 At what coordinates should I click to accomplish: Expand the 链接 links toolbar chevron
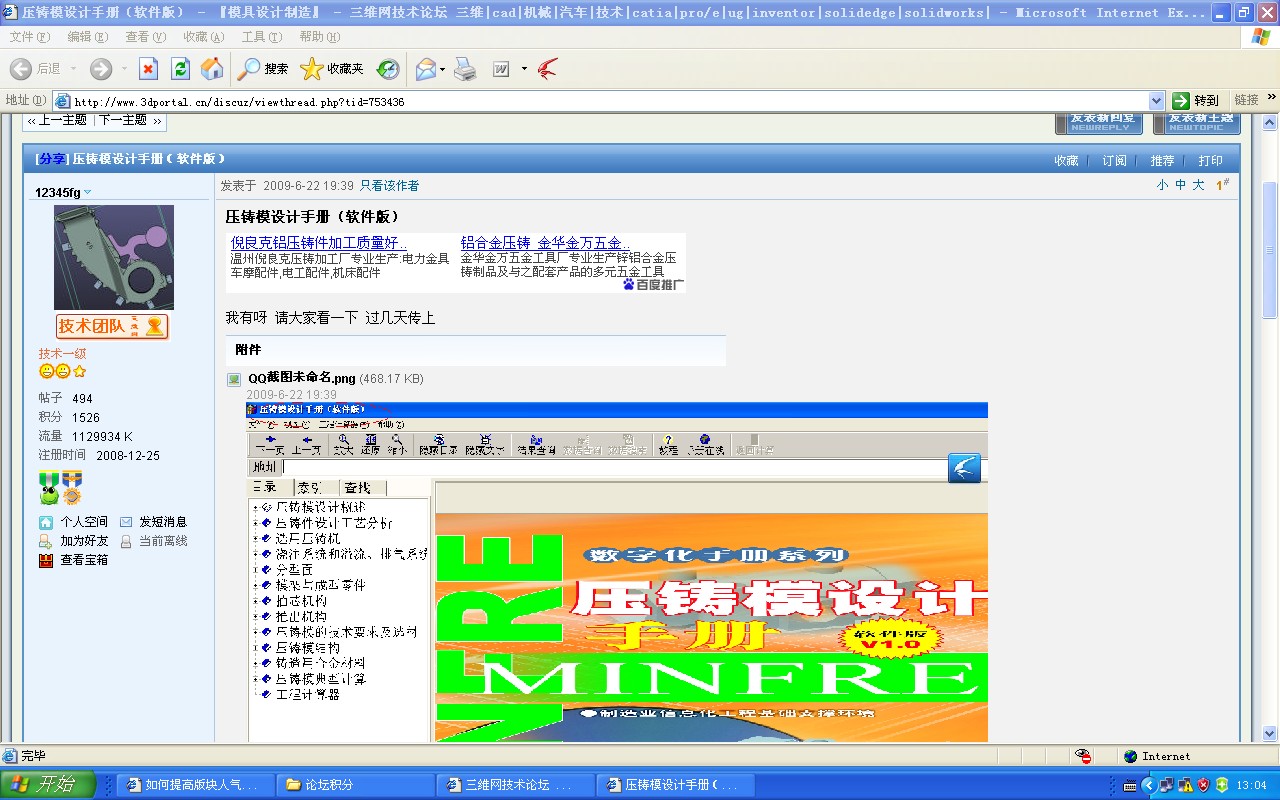click(x=1272, y=98)
